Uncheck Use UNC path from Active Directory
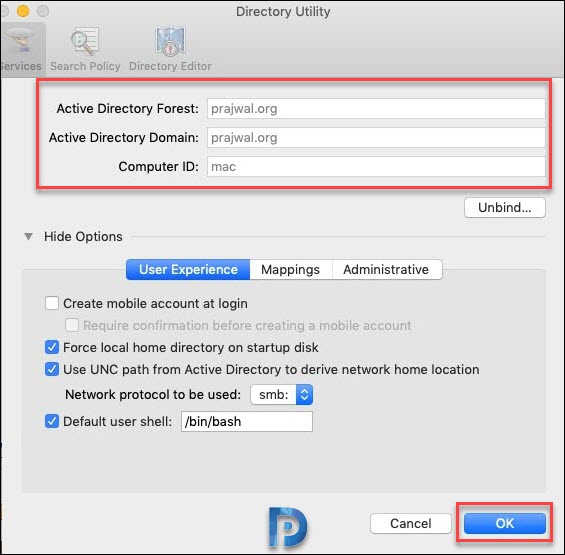The image size is (565, 555). [x=52, y=369]
